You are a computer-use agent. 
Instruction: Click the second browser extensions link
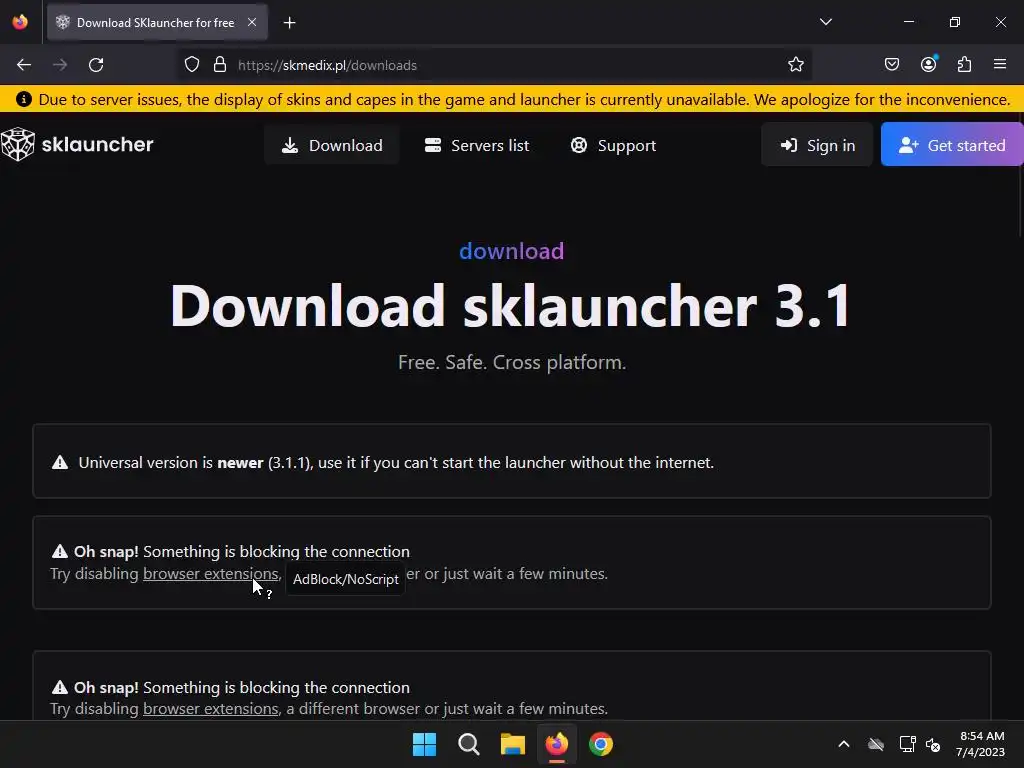[210, 709]
